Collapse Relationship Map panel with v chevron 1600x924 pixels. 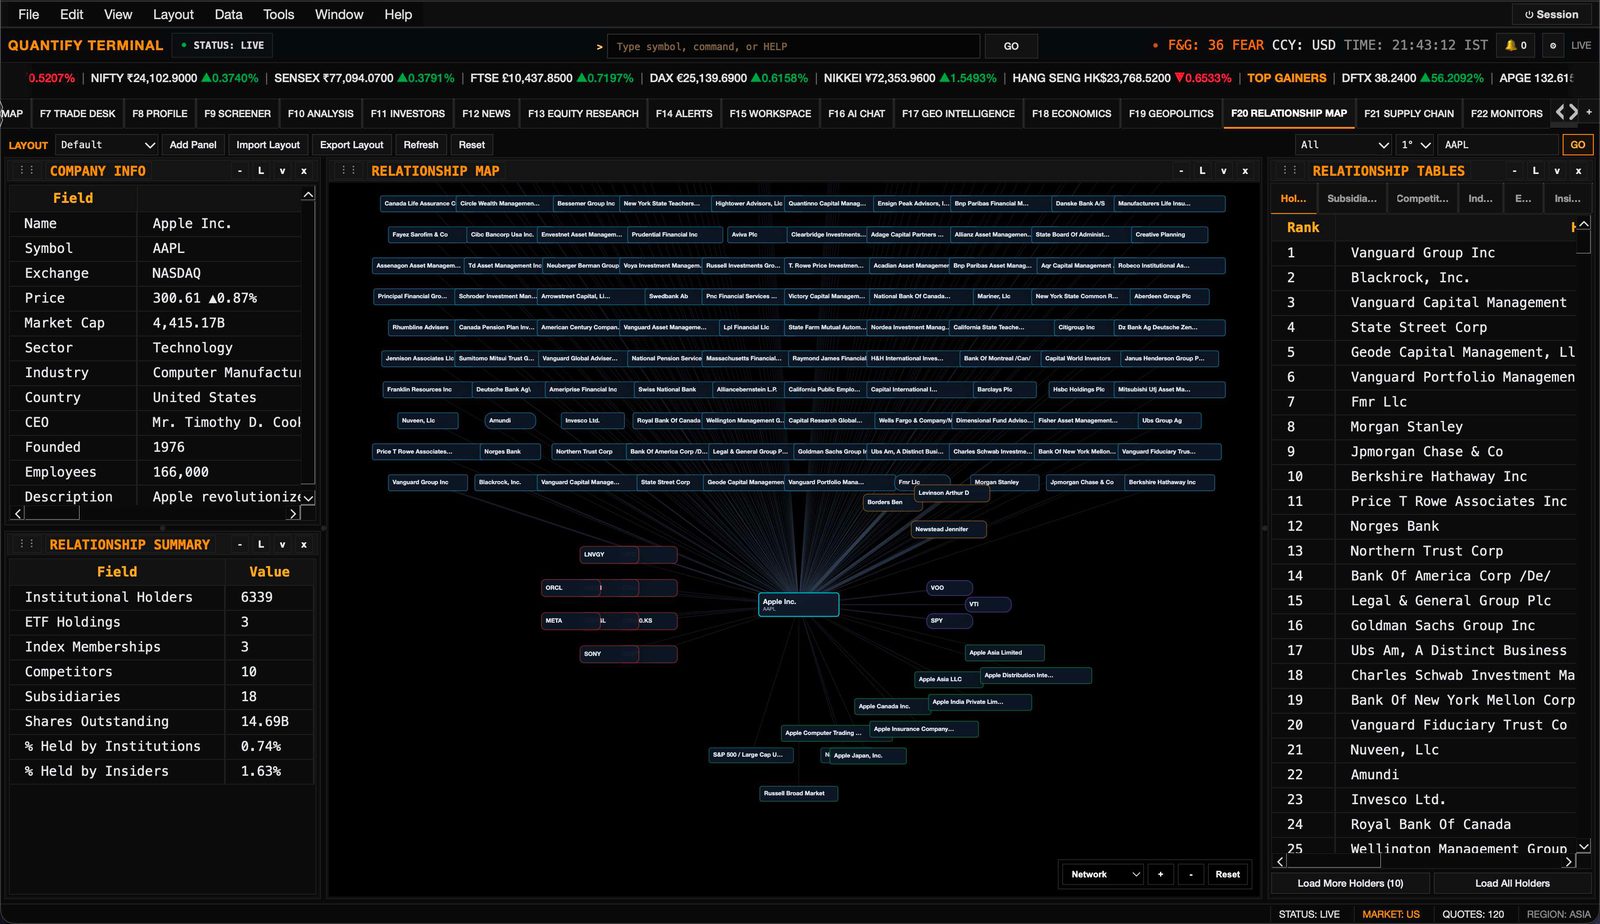pyautogui.click(x=1223, y=171)
